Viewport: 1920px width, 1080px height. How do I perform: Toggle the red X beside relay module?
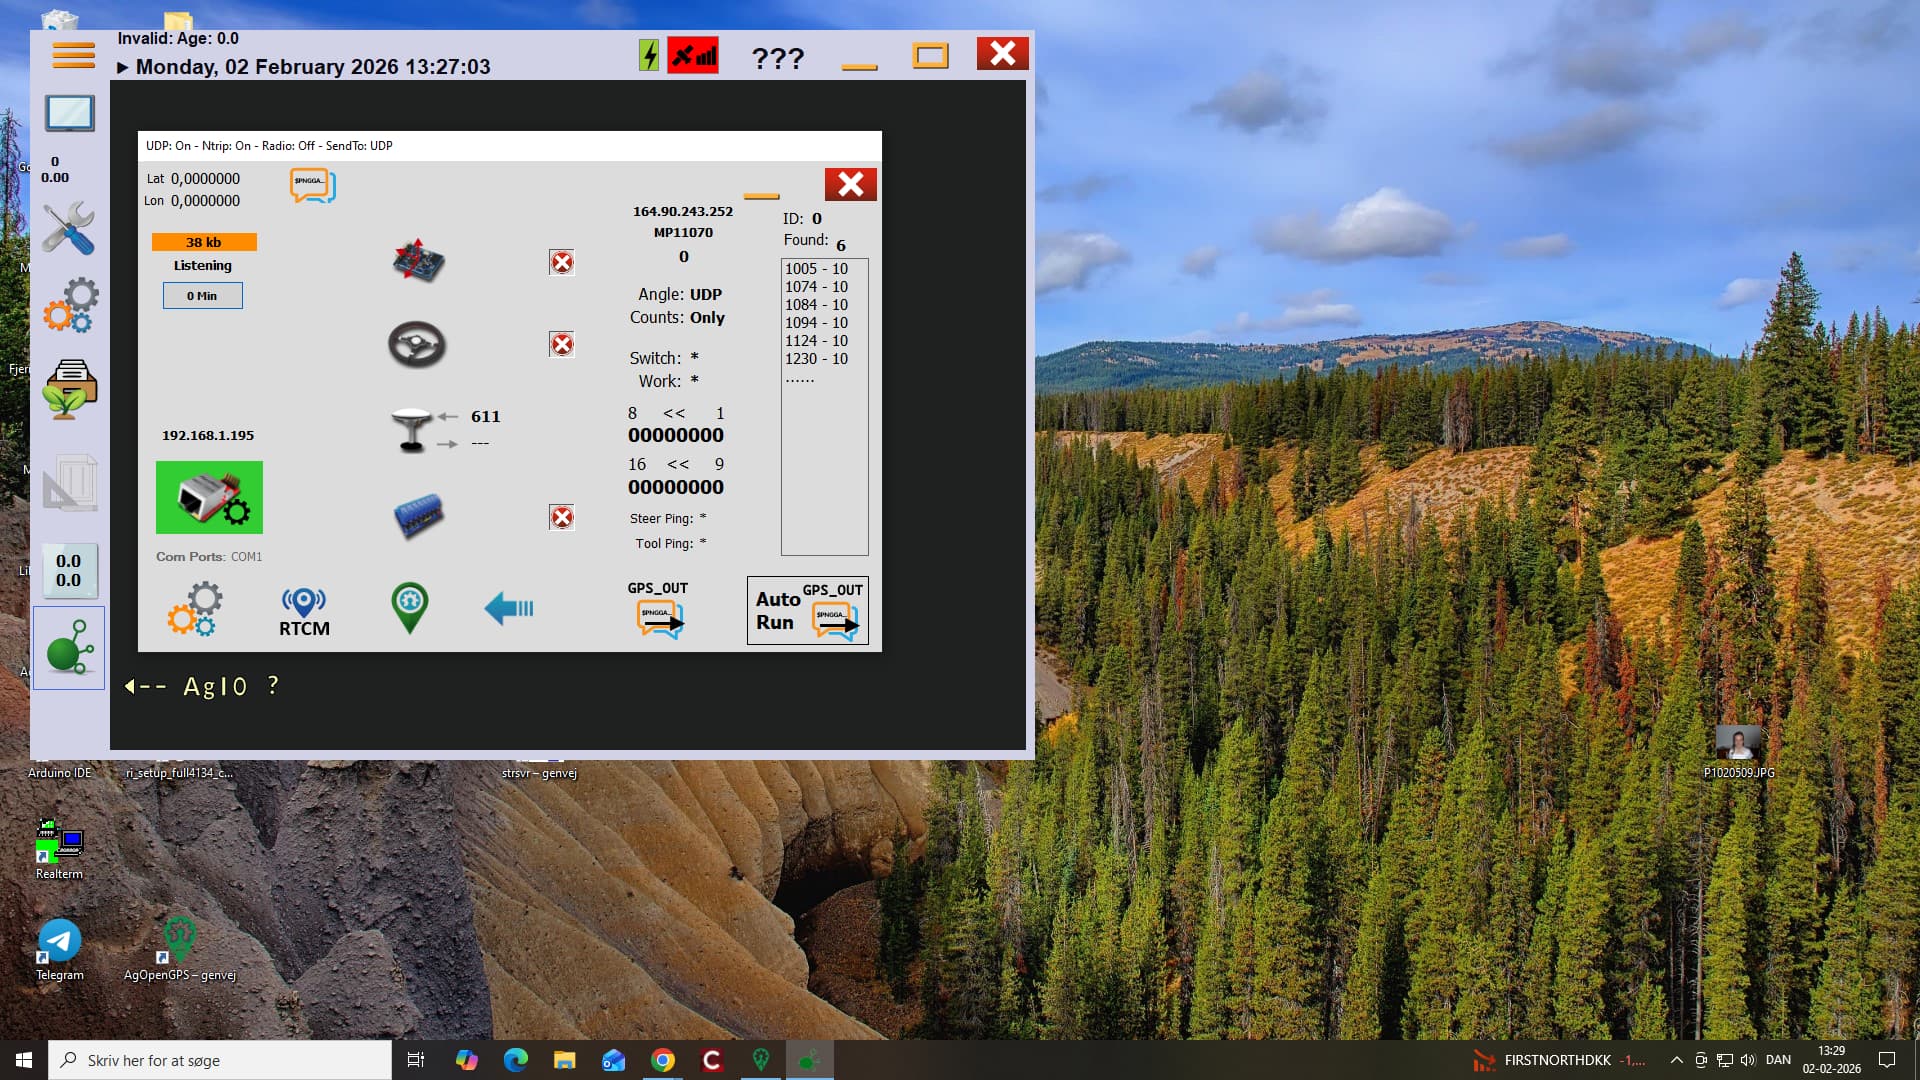tap(562, 517)
